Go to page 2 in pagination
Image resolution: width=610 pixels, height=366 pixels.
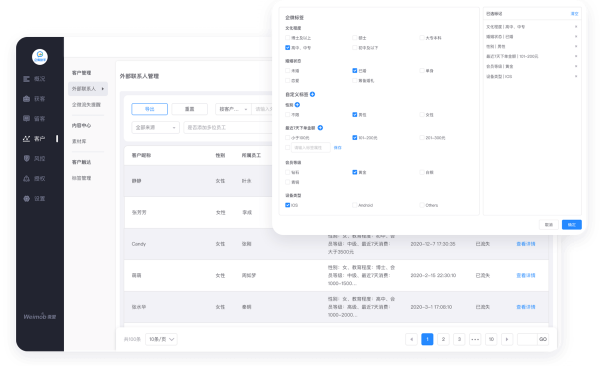click(443, 339)
